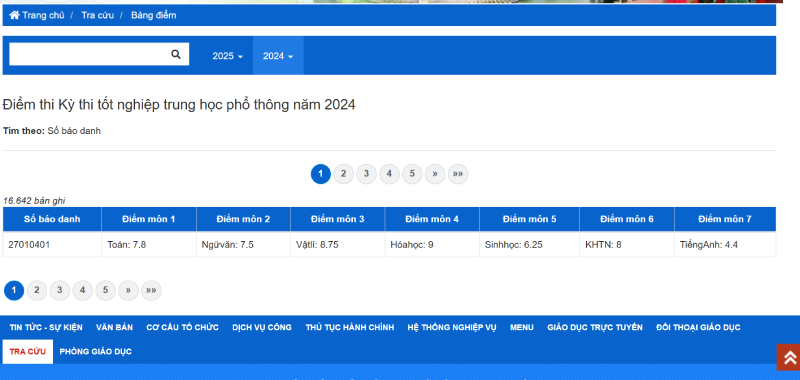The width and height of the screenshot is (800, 380).
Task: Click the Sinhhọc: 6.25 score cell
Action: [x=530, y=244]
